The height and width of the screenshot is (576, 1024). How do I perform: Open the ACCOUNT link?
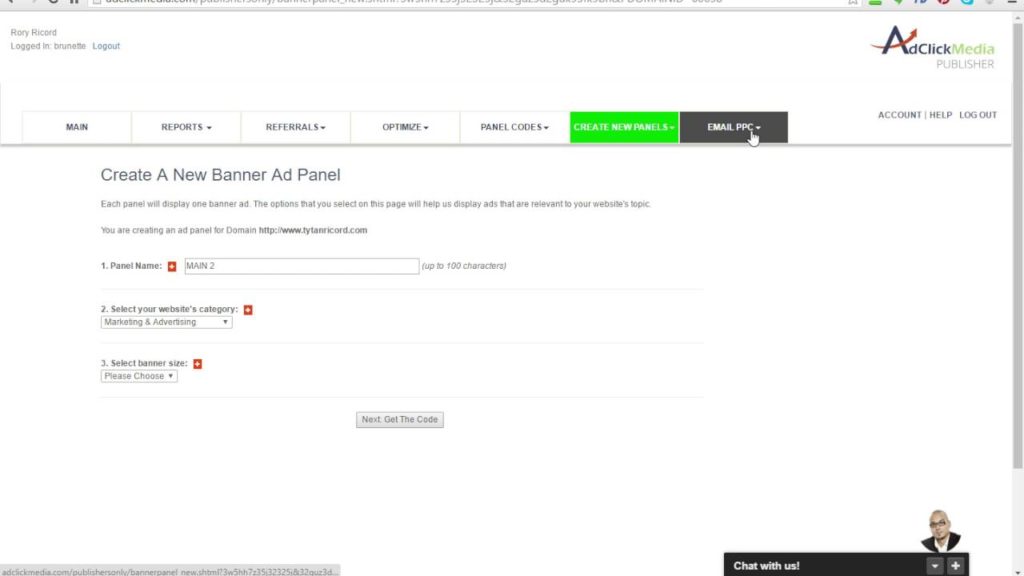pos(899,115)
